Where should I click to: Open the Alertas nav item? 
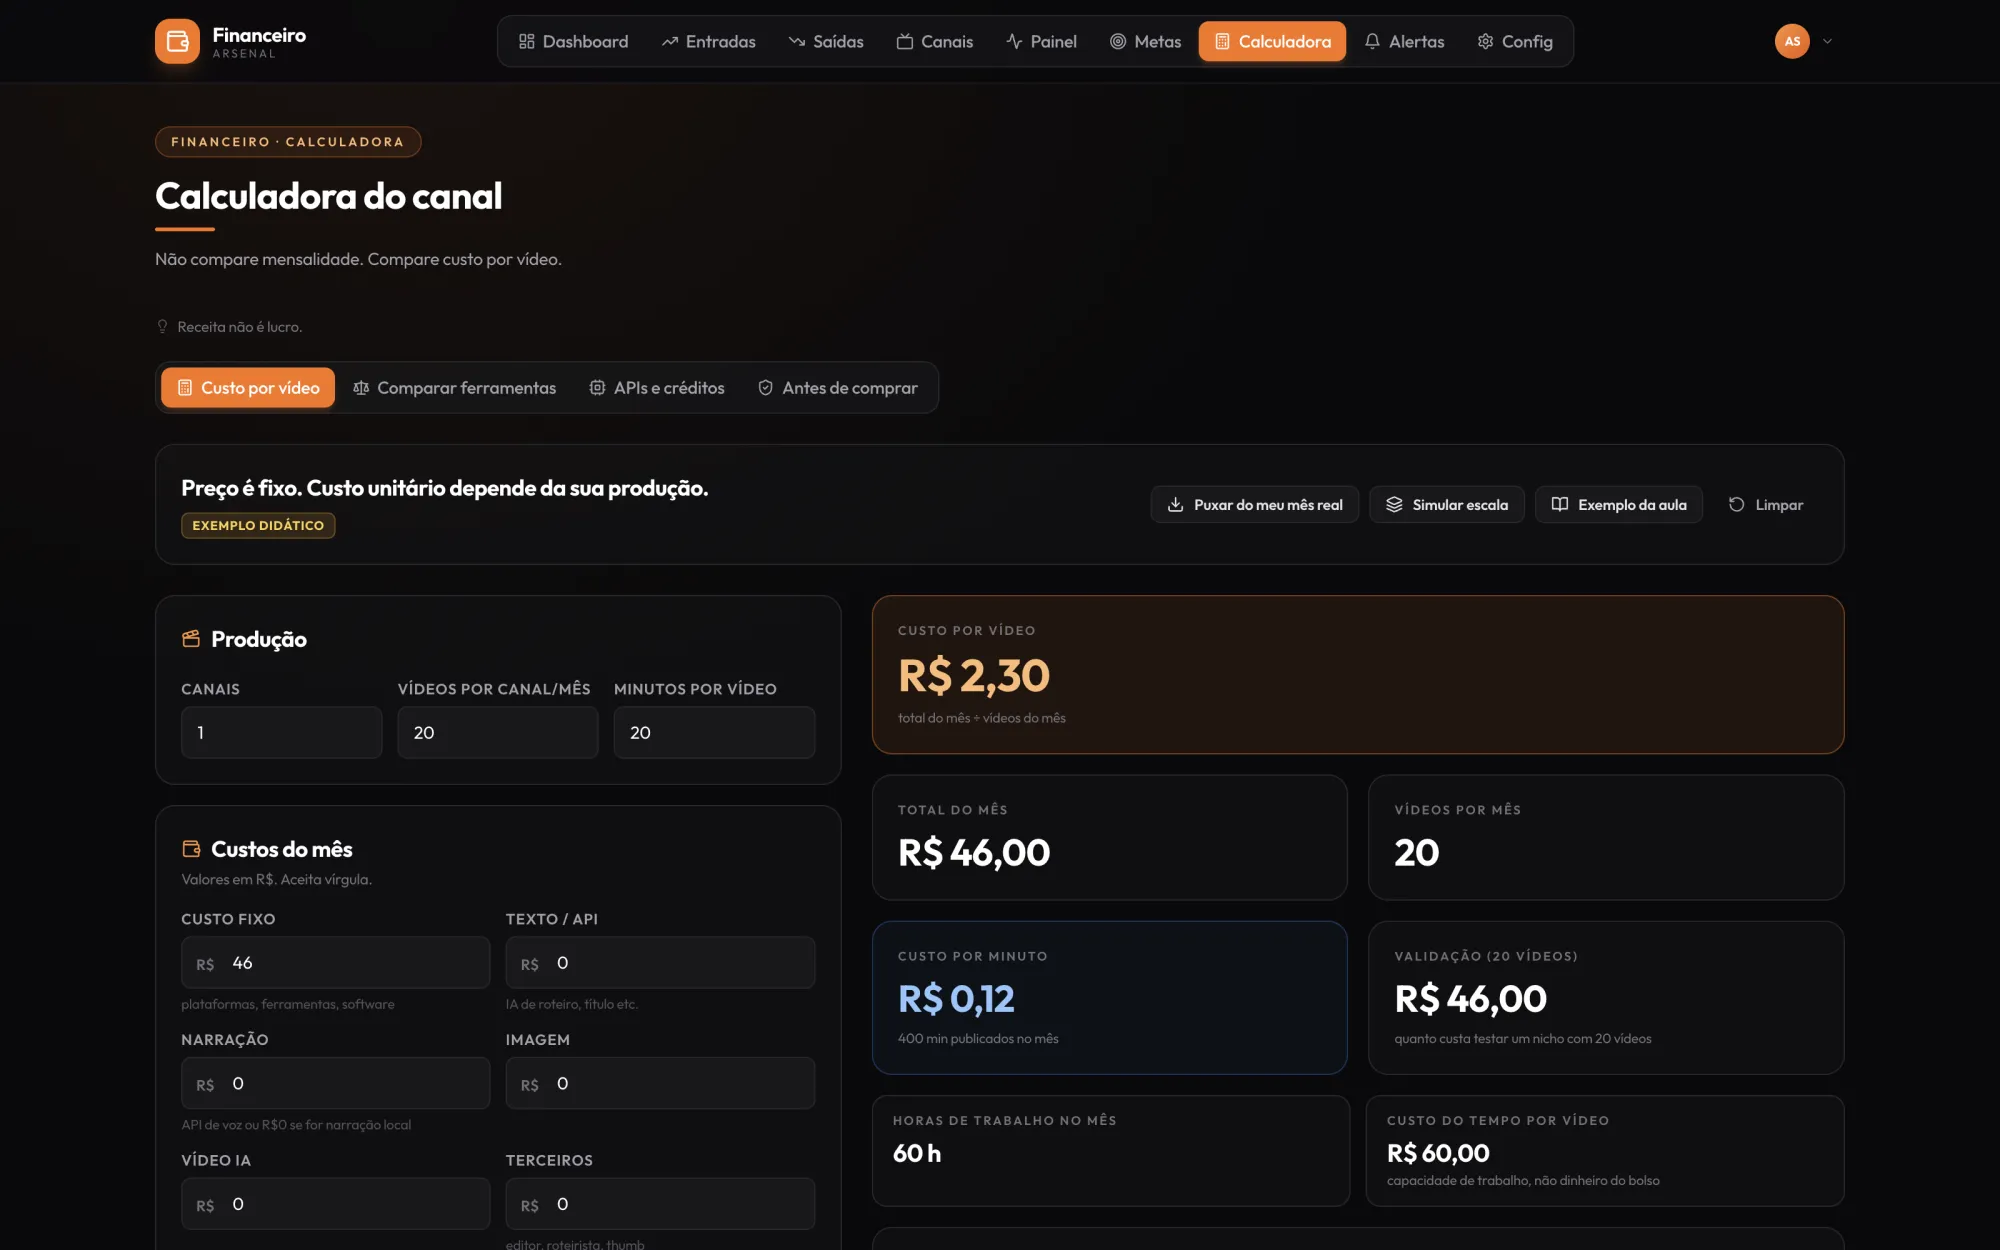click(x=1405, y=41)
